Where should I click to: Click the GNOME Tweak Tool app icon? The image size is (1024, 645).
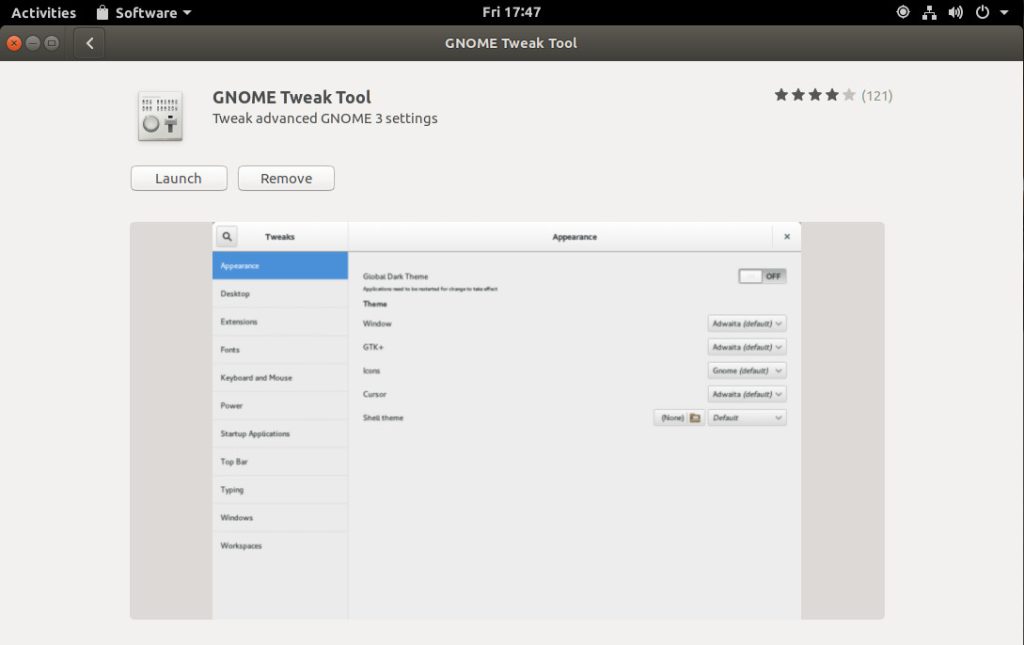[159, 116]
